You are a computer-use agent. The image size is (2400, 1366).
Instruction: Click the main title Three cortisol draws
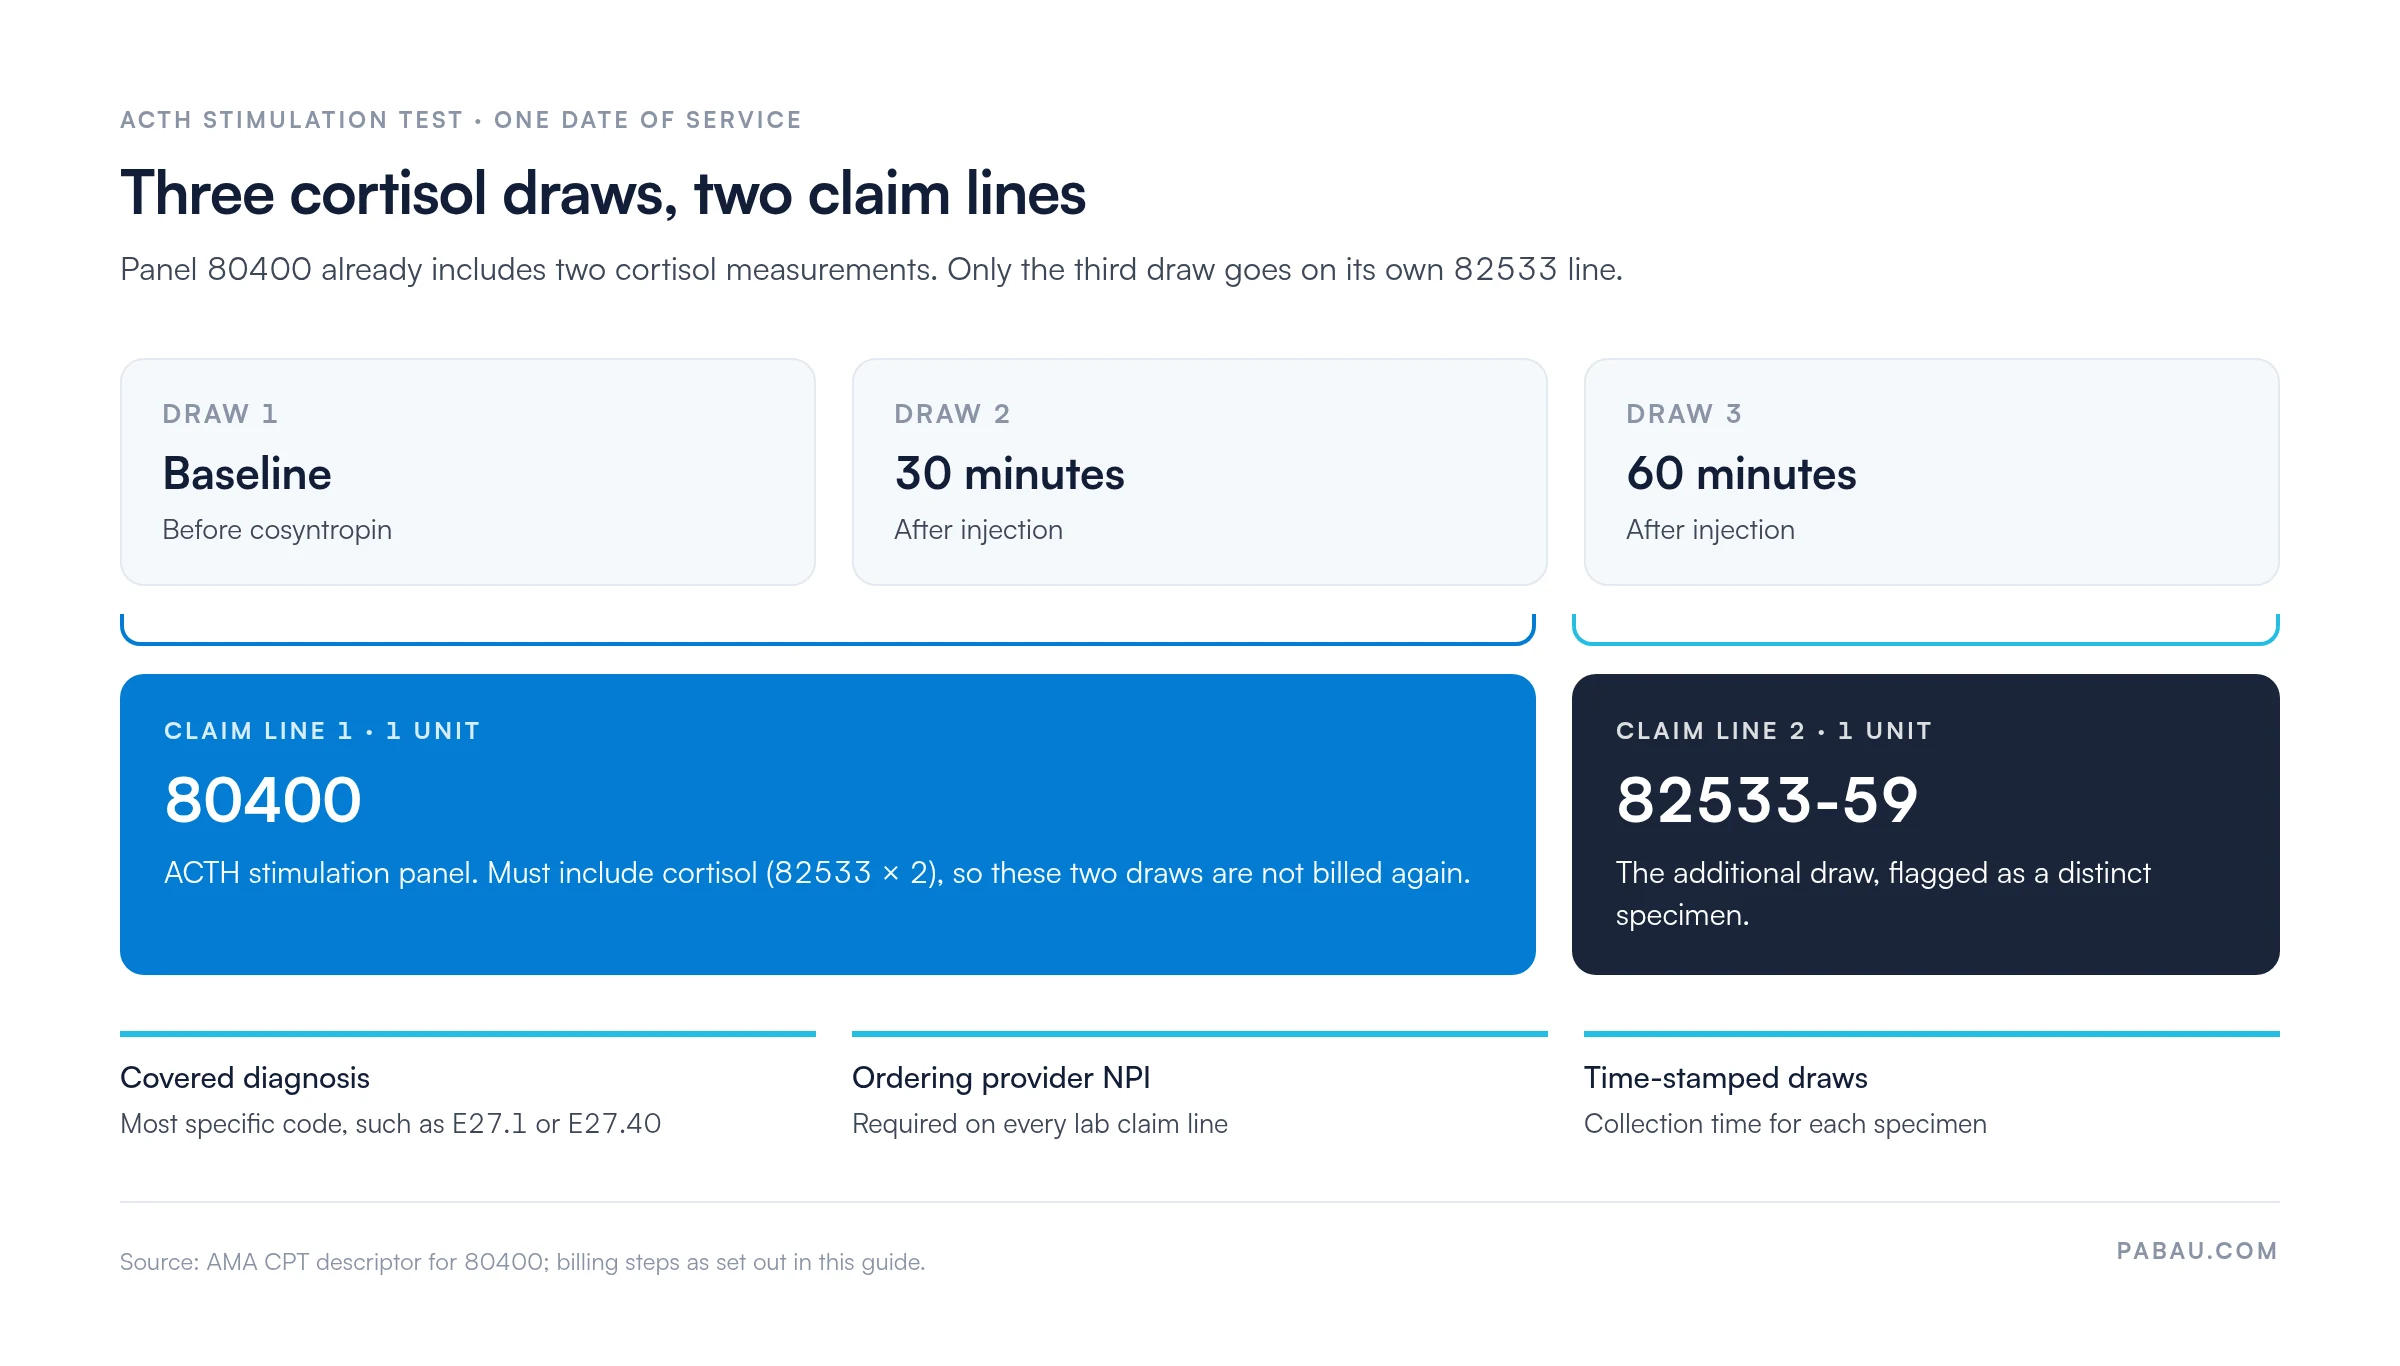tap(603, 193)
